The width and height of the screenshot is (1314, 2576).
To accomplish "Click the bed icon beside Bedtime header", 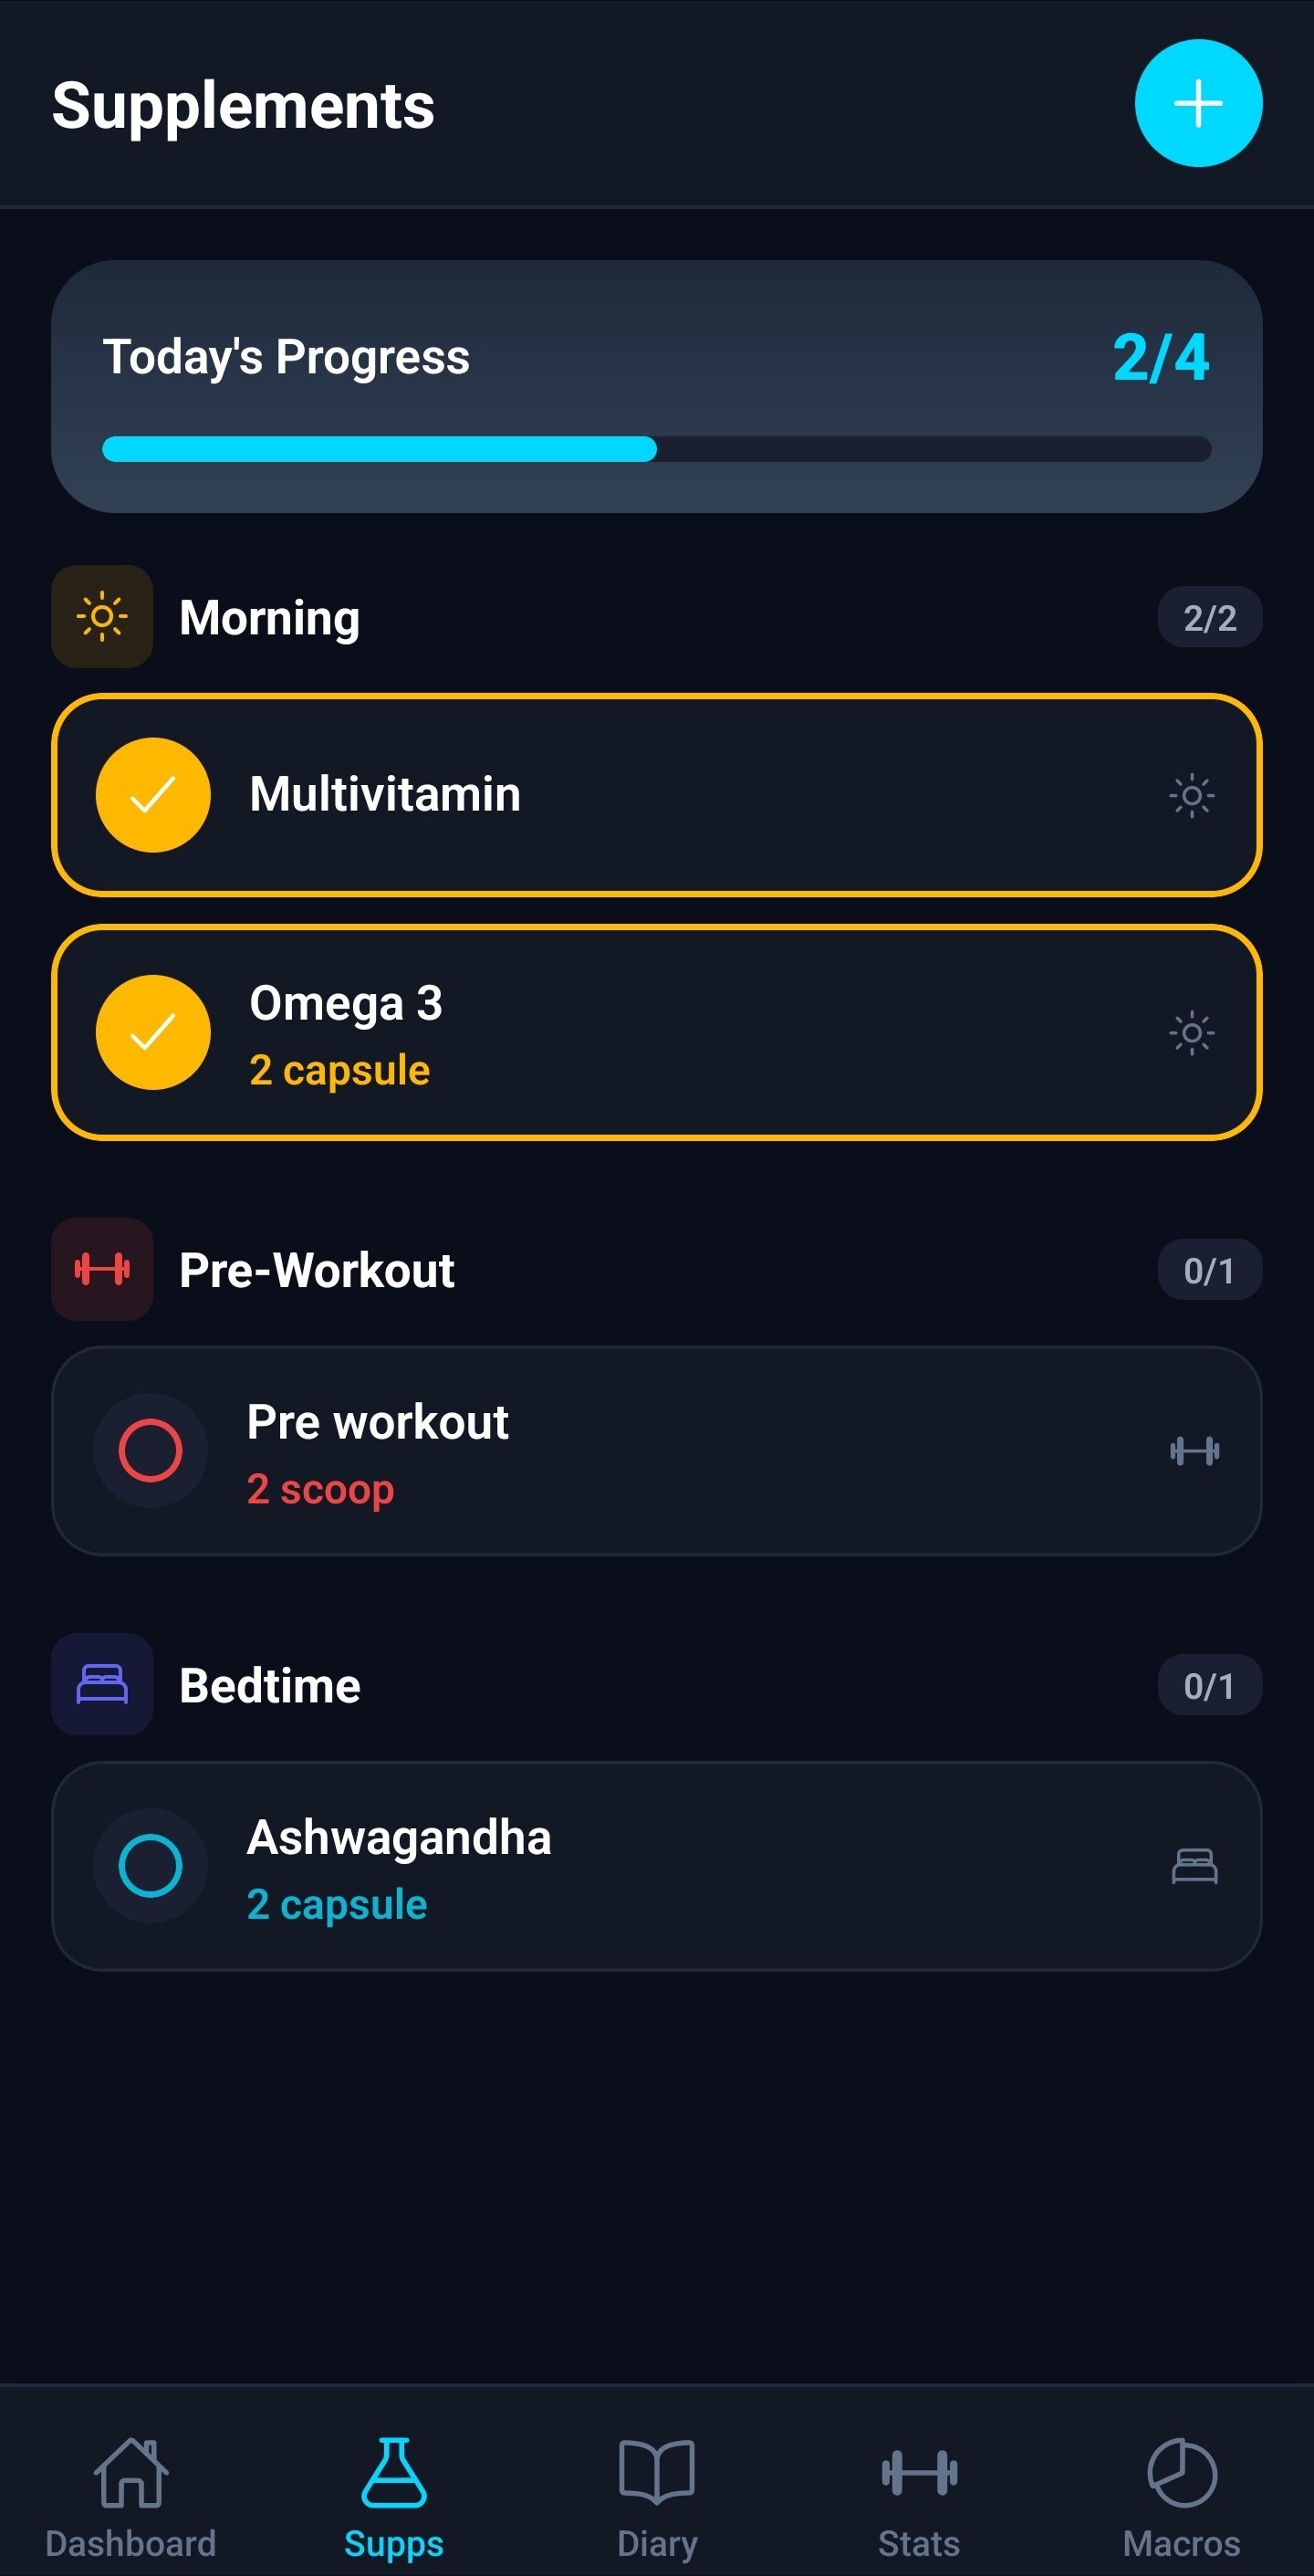I will click(102, 1684).
